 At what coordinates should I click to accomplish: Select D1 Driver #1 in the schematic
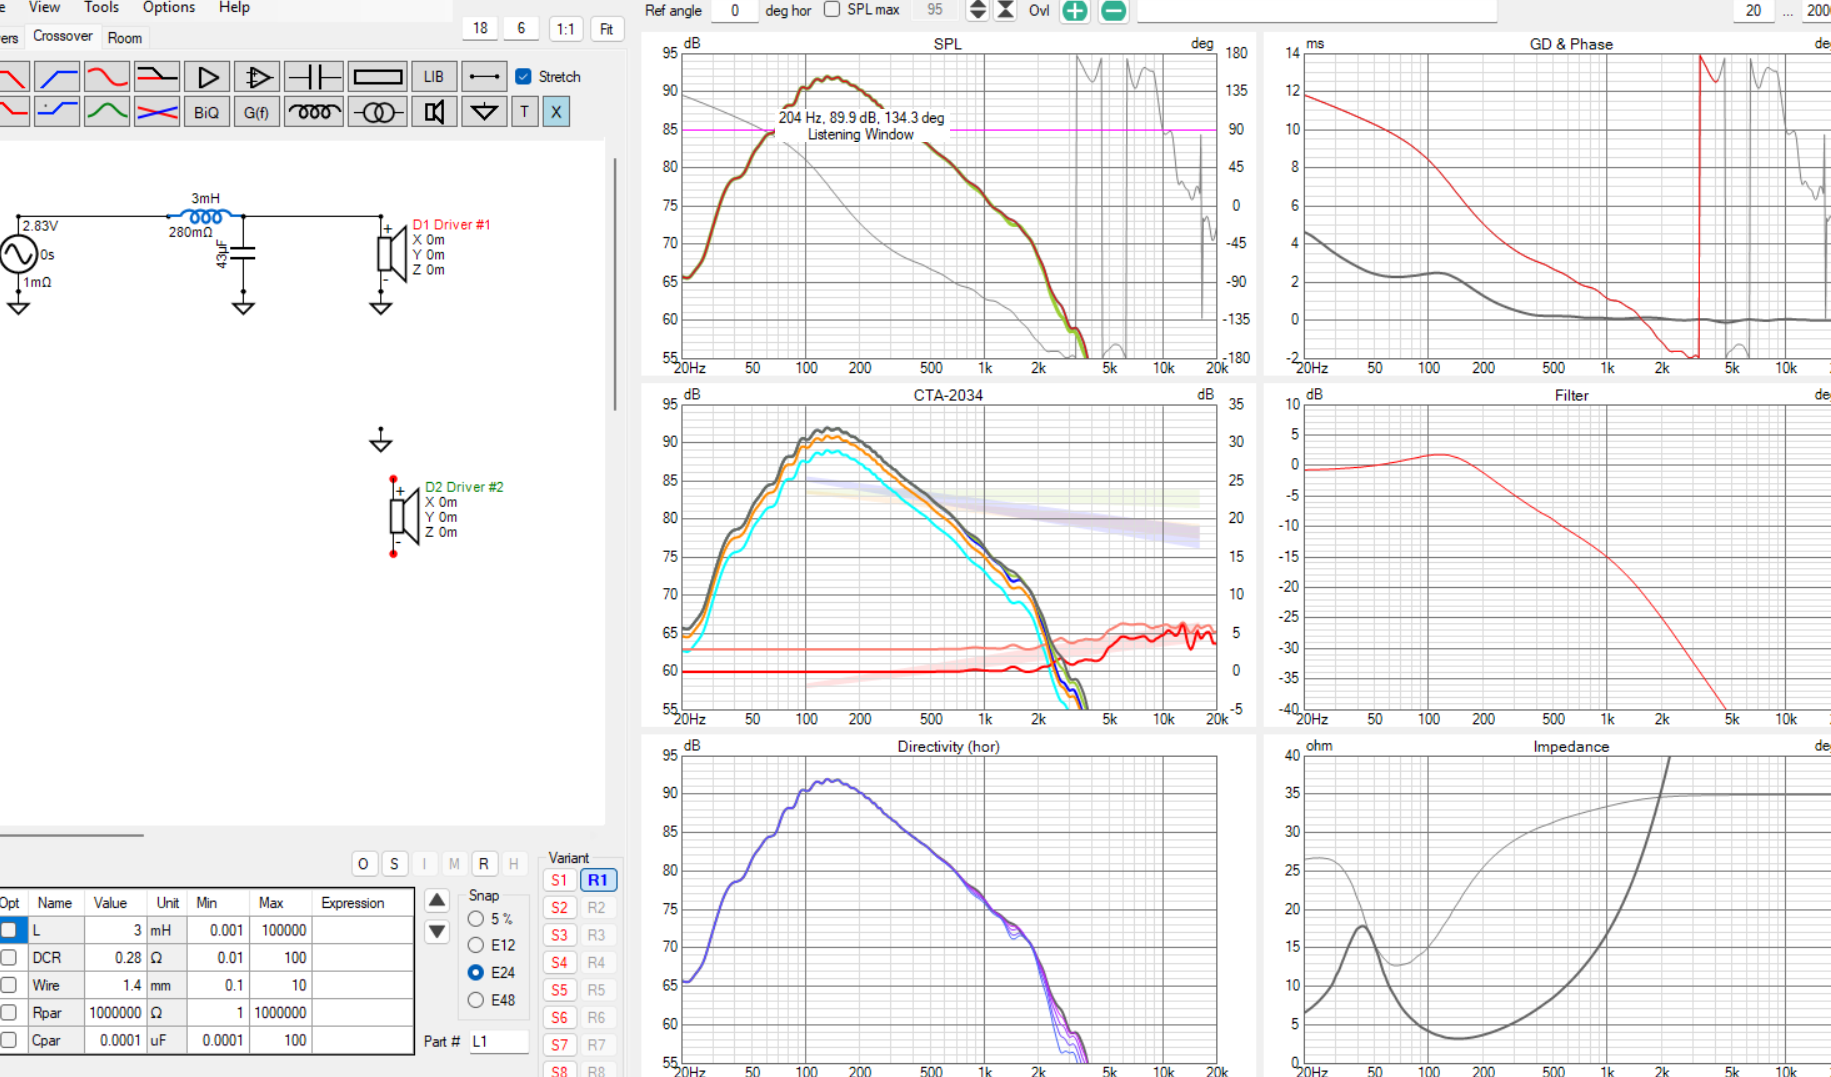point(391,254)
